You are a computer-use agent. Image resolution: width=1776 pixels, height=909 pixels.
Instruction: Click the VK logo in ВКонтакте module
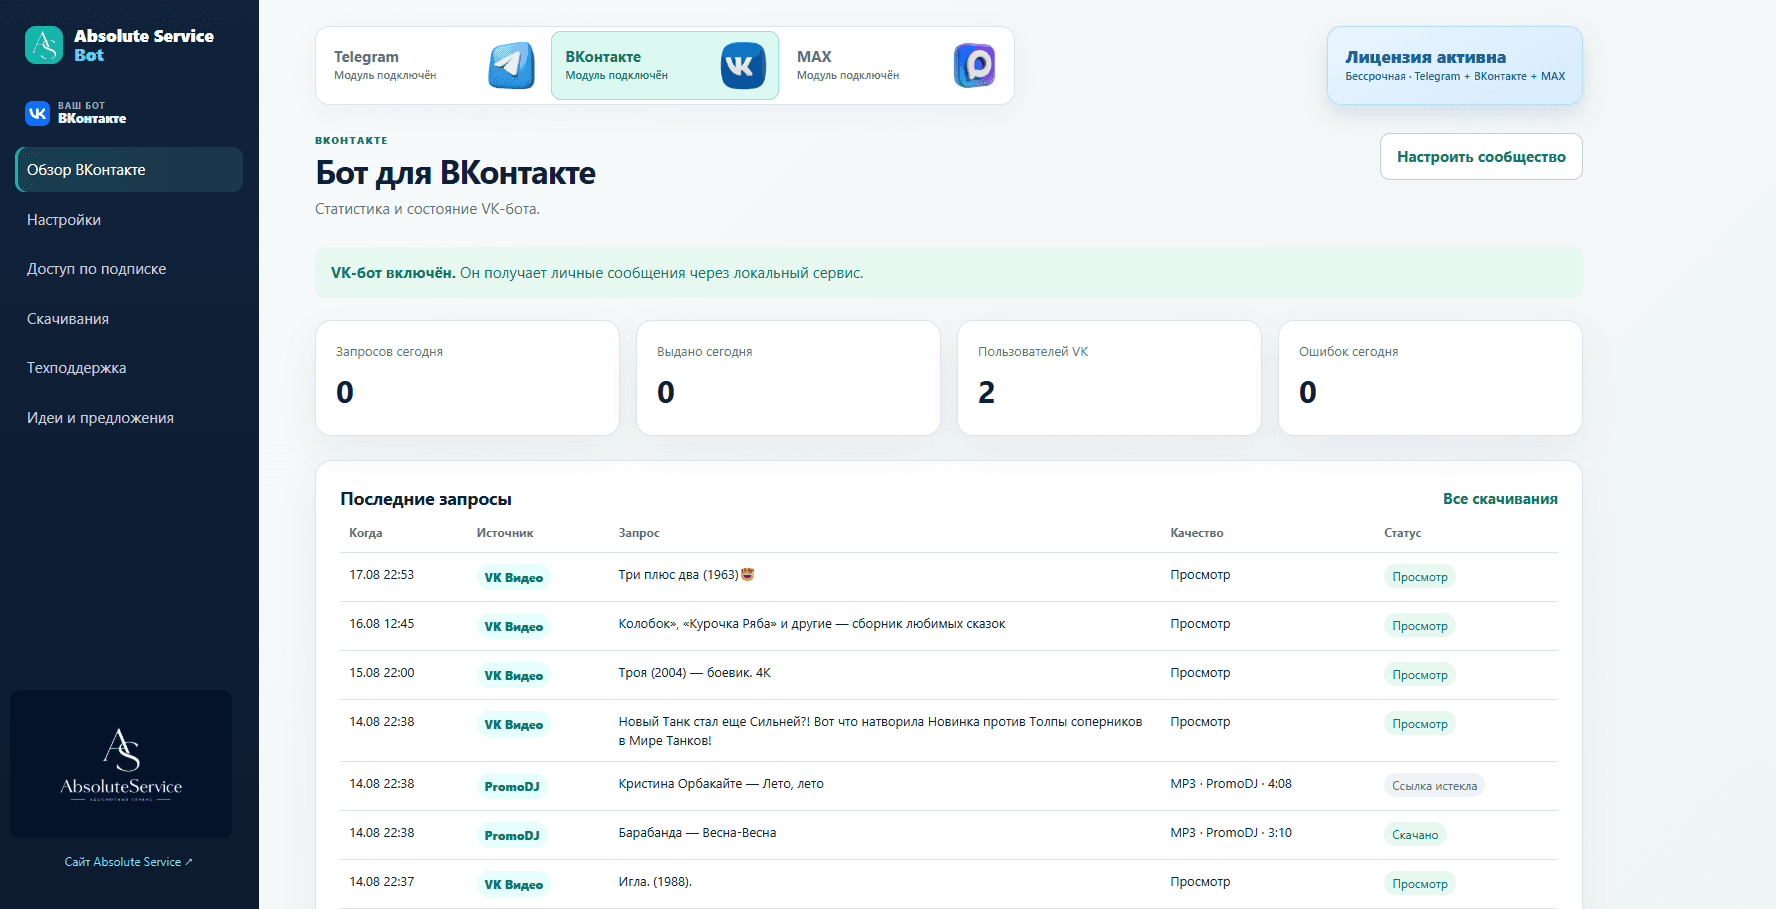(743, 66)
